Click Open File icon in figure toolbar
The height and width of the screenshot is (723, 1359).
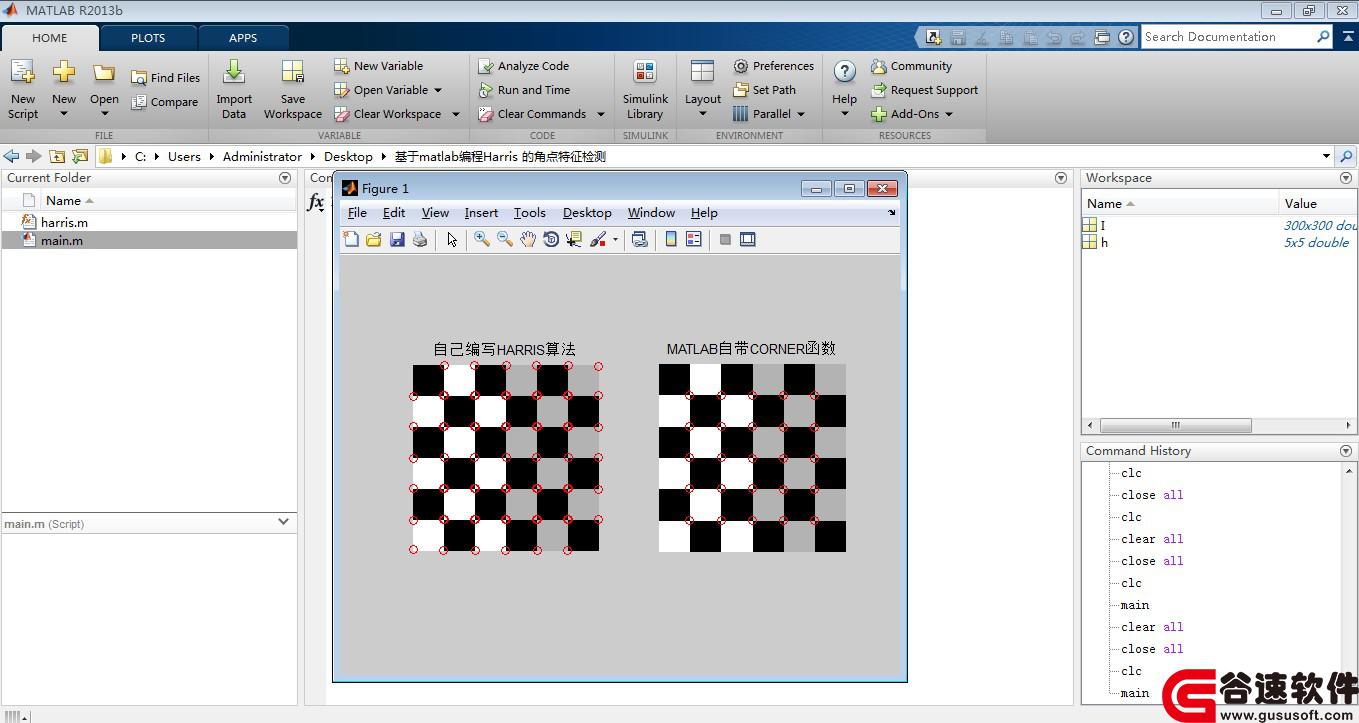(x=374, y=239)
